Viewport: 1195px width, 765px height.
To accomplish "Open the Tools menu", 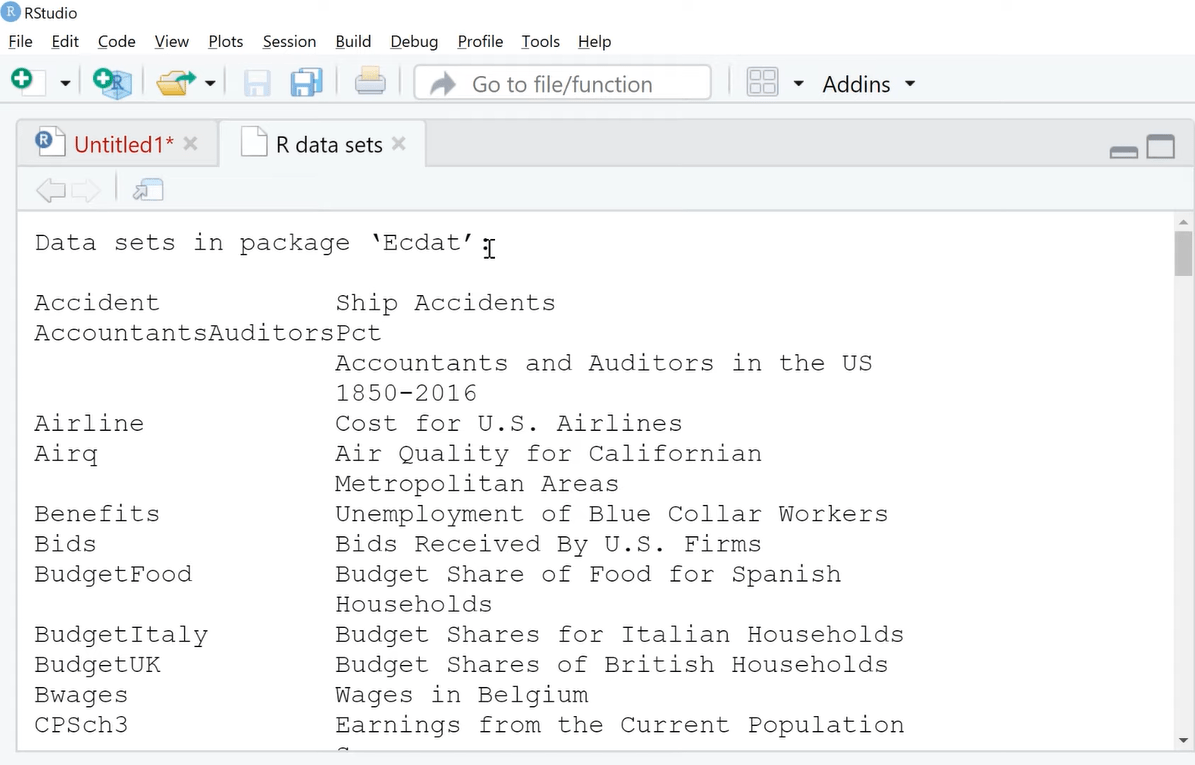I will coord(540,41).
